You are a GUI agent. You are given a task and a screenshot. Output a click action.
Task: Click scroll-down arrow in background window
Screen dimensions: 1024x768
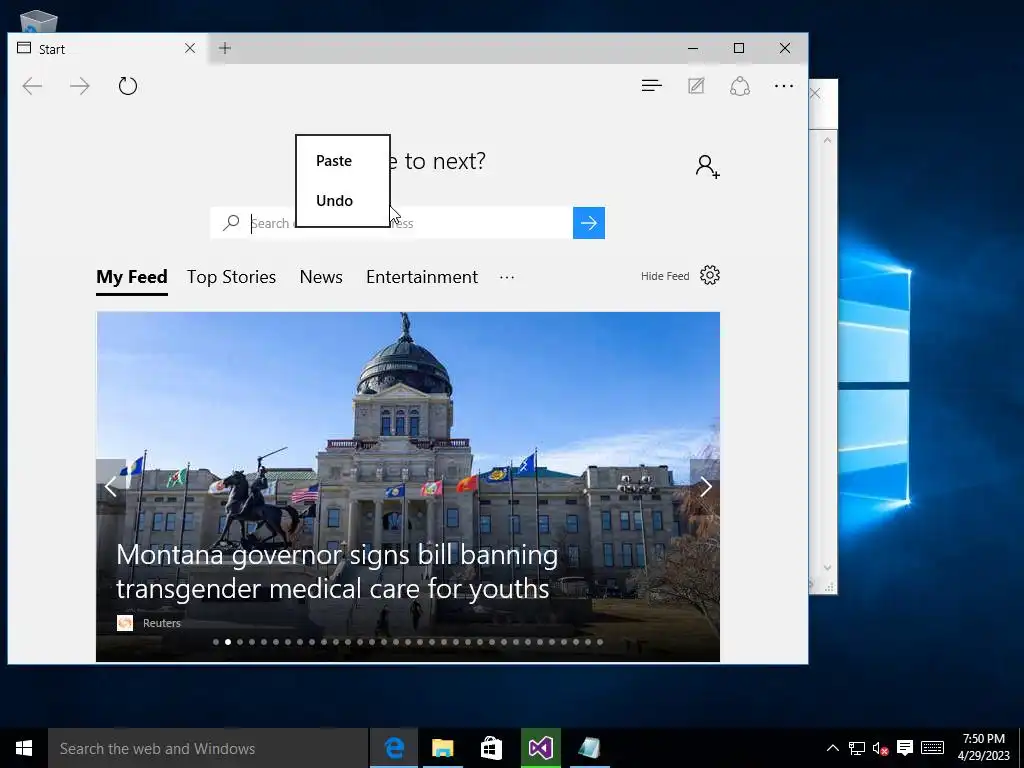827,568
